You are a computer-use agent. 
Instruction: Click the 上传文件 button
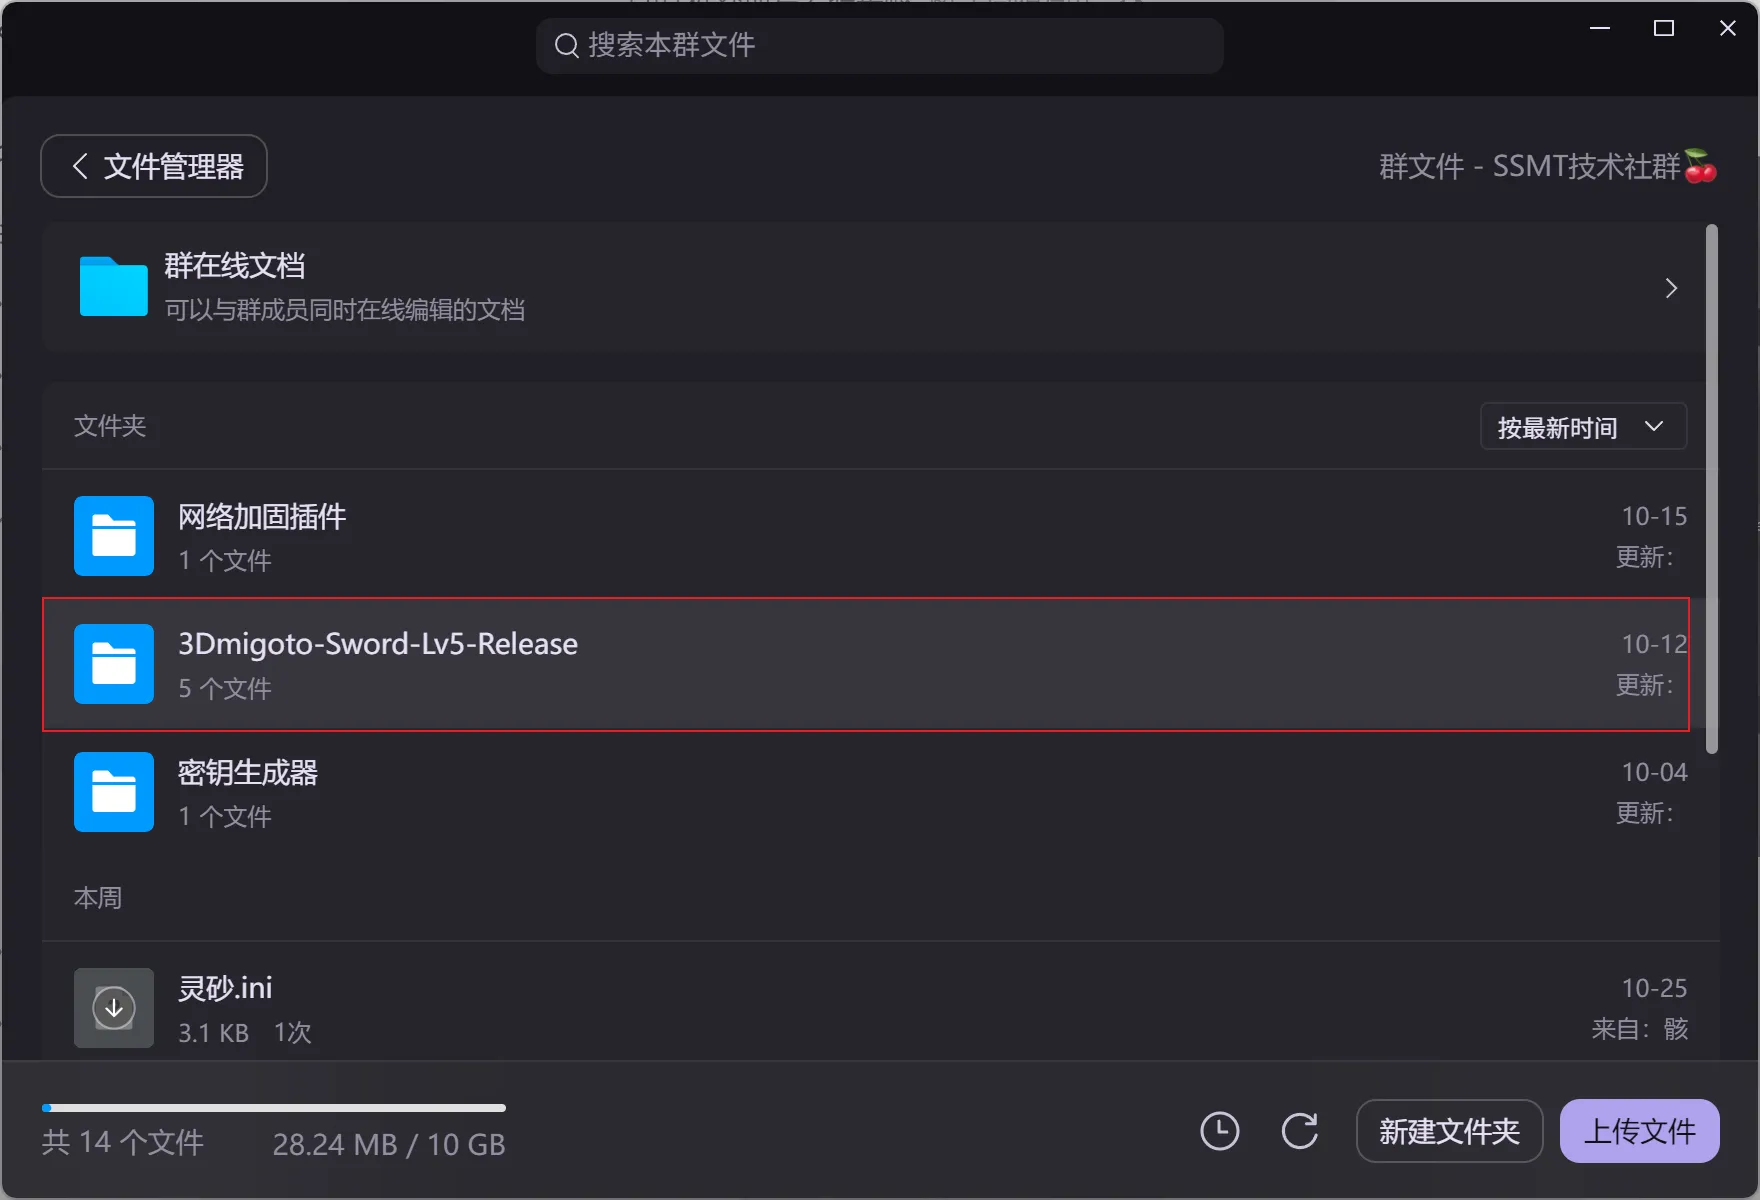pyautogui.click(x=1639, y=1131)
